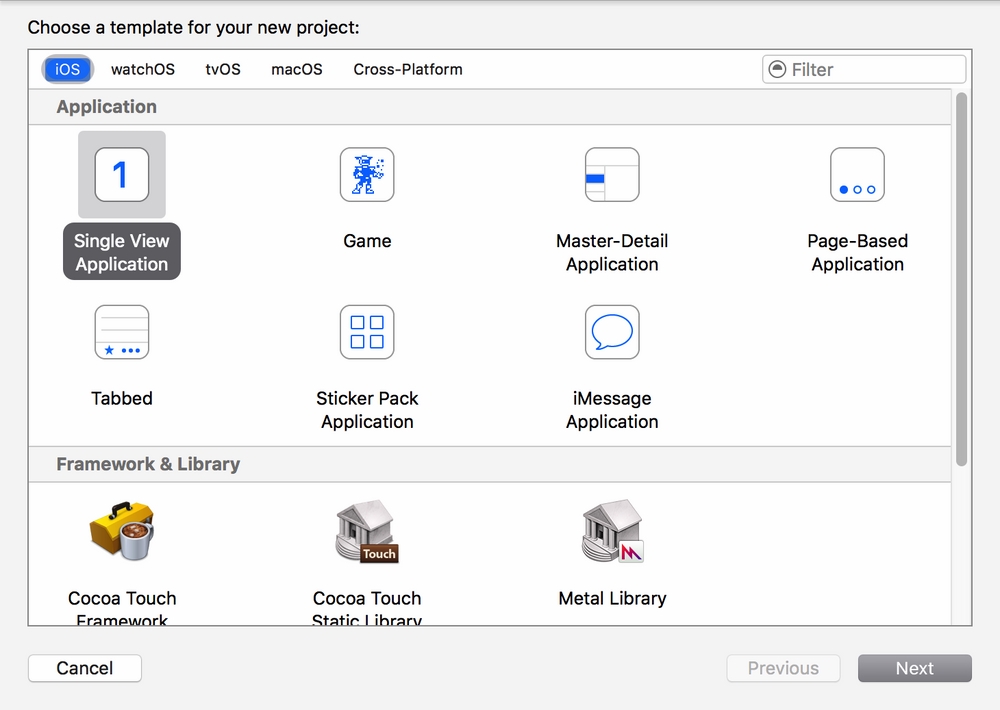Switch to the macOS tab
This screenshot has width=1000, height=710.
click(297, 69)
